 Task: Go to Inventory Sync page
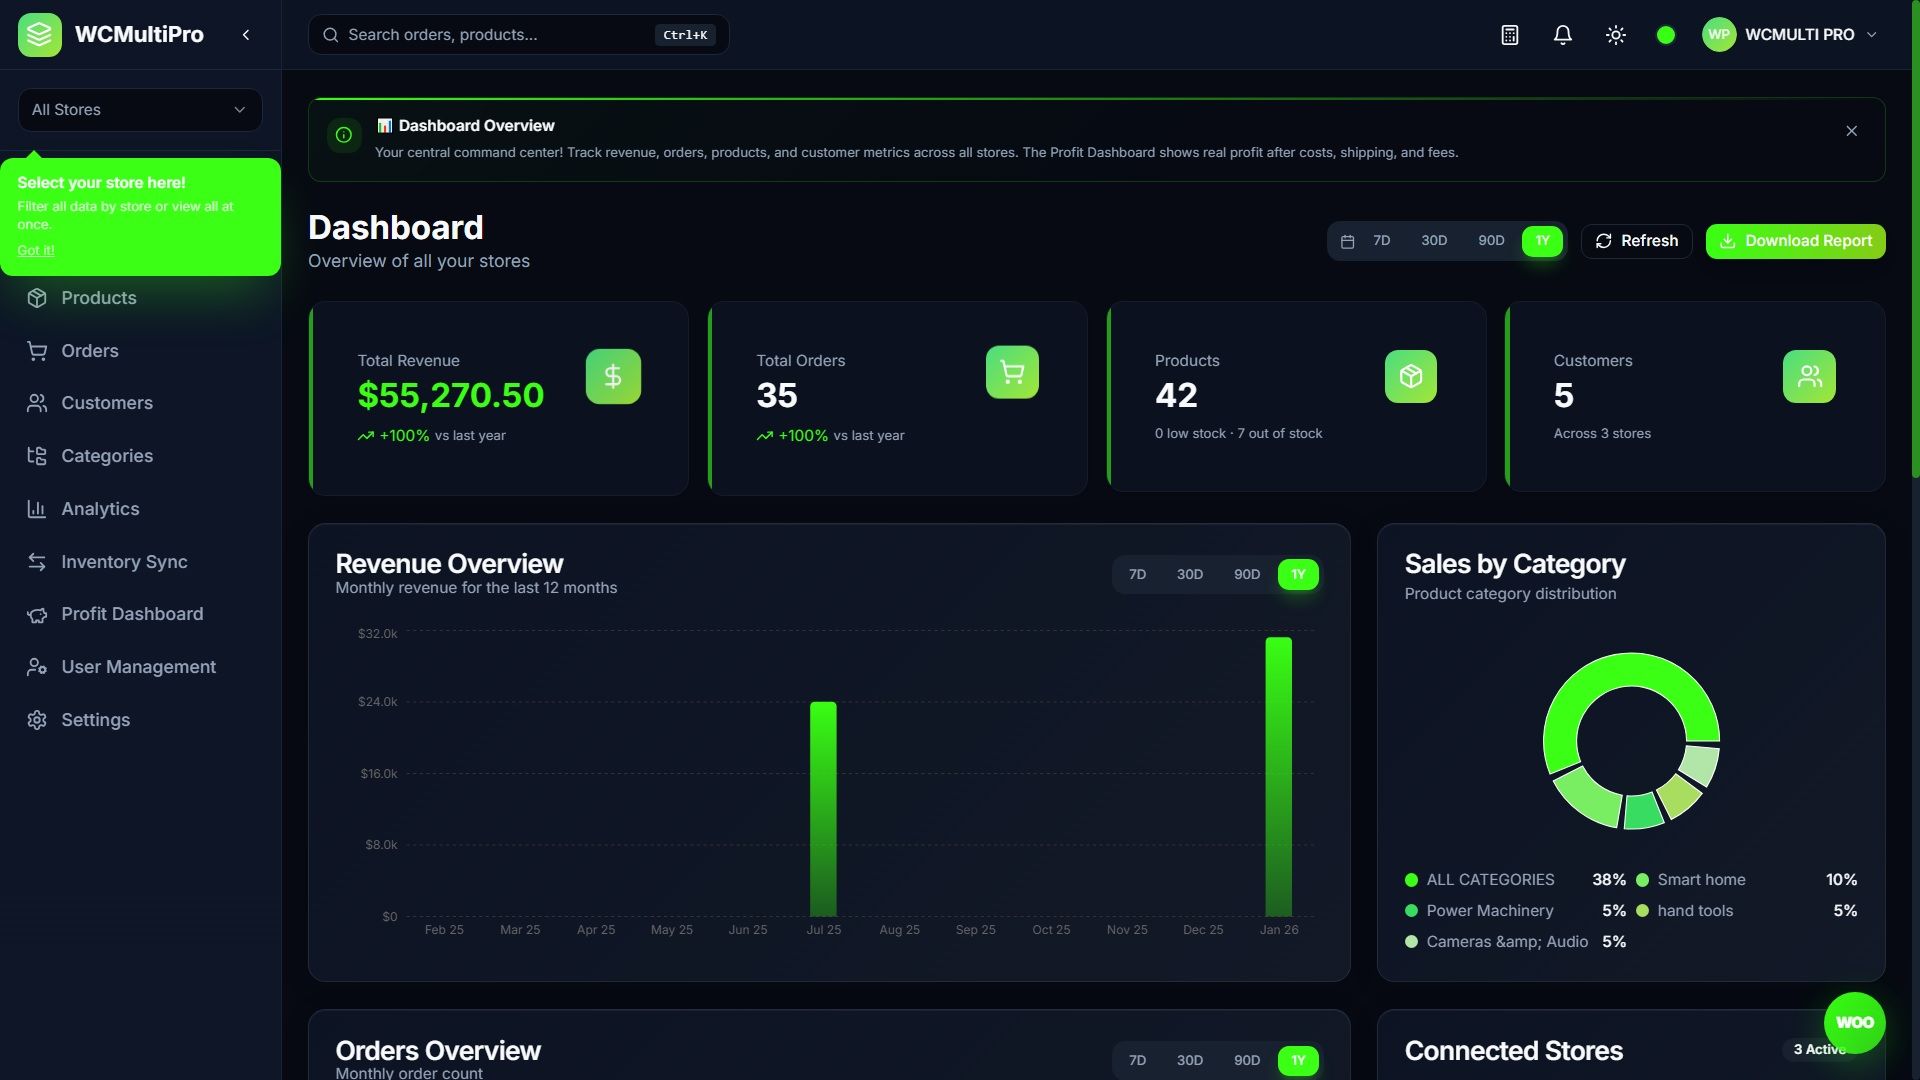124,562
